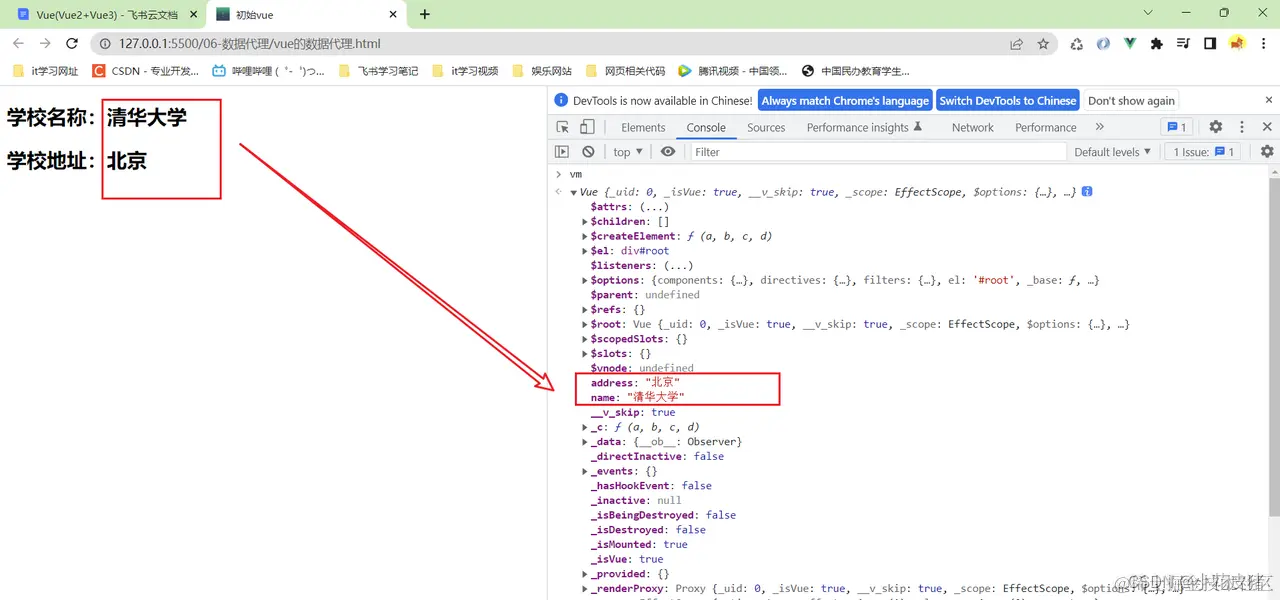Open the 1 Issue button
This screenshot has height=600, width=1280.
coord(1204,152)
